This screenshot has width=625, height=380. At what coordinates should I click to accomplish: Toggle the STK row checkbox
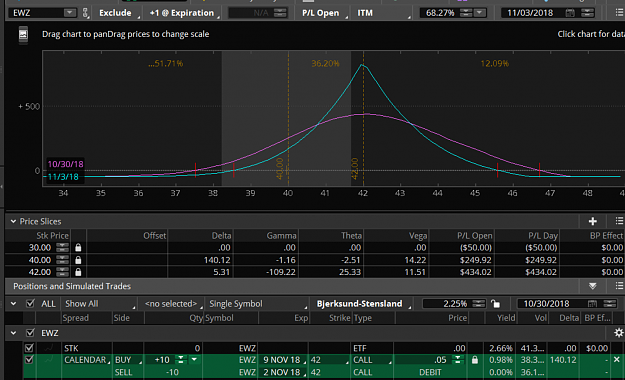coord(29,348)
